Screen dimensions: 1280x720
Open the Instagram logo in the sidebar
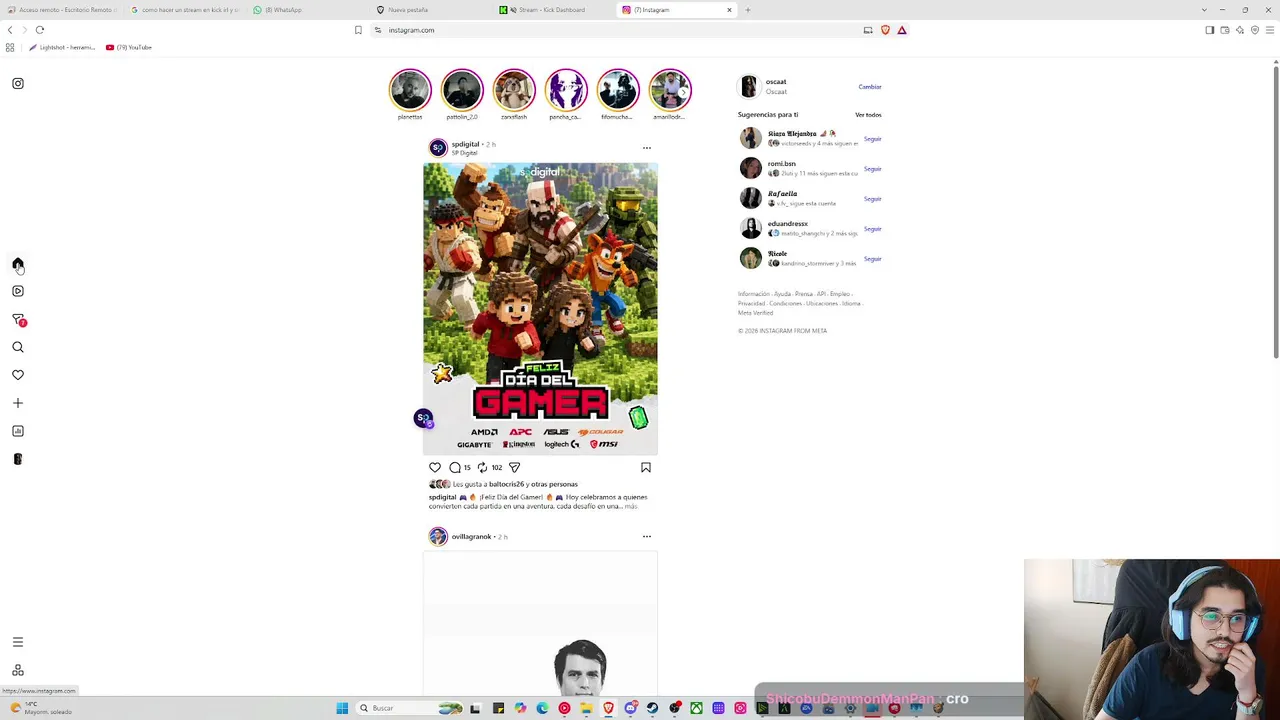pos(18,83)
